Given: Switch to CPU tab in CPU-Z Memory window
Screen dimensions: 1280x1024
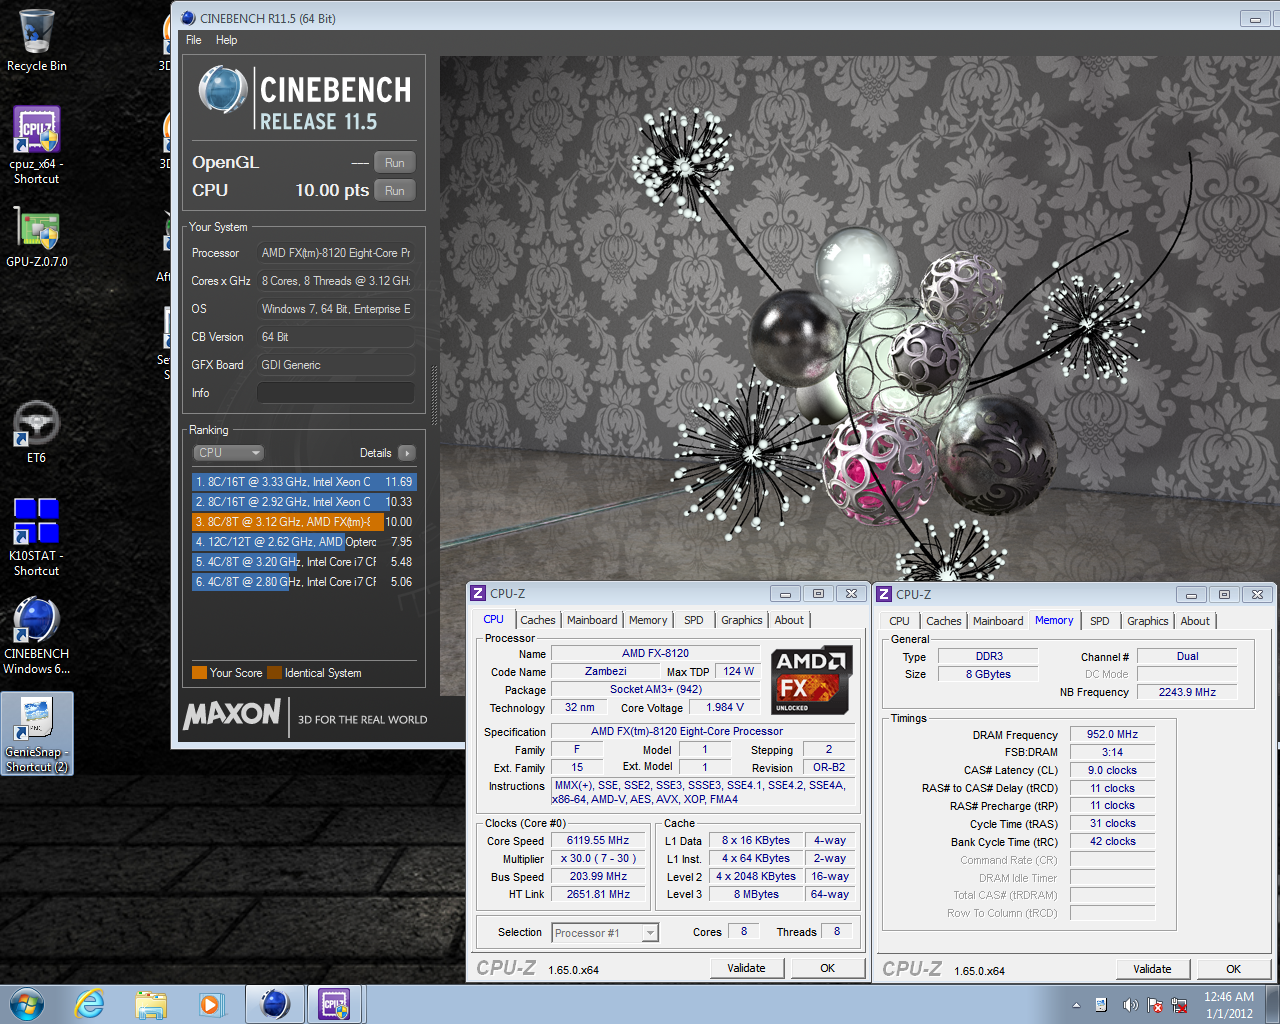Looking at the screenshot, I should (x=900, y=621).
